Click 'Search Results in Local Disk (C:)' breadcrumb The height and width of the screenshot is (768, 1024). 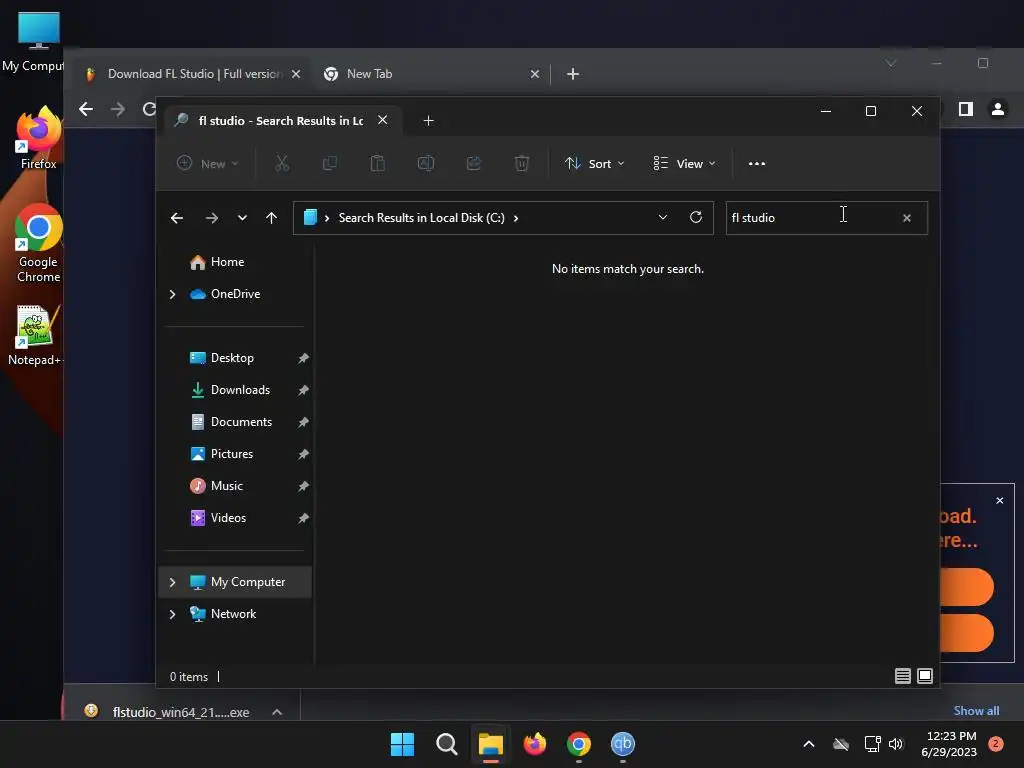pos(421,218)
